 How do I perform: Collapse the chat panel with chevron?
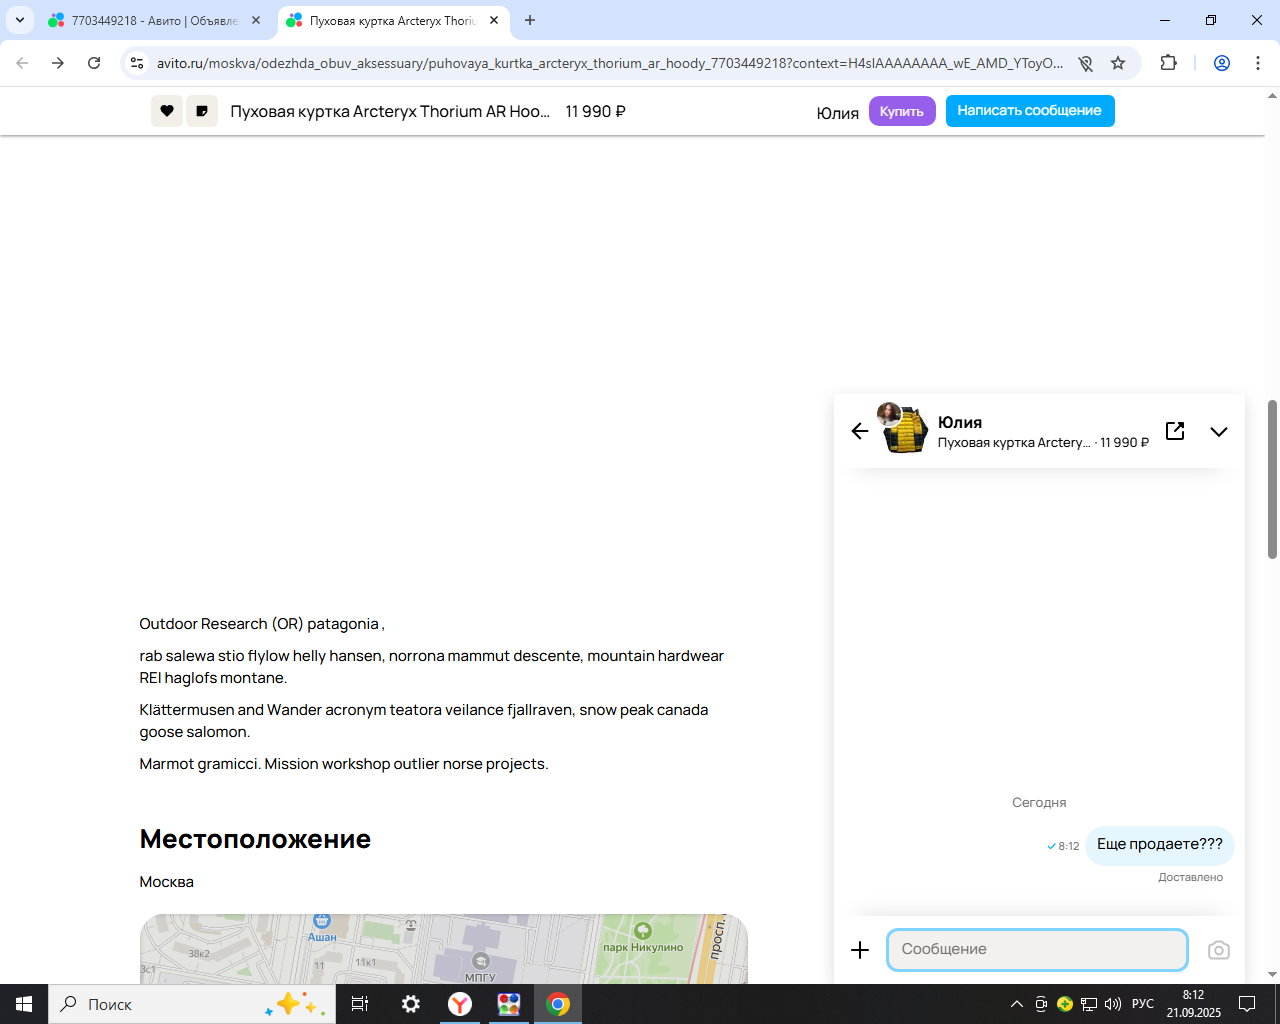coord(1219,432)
